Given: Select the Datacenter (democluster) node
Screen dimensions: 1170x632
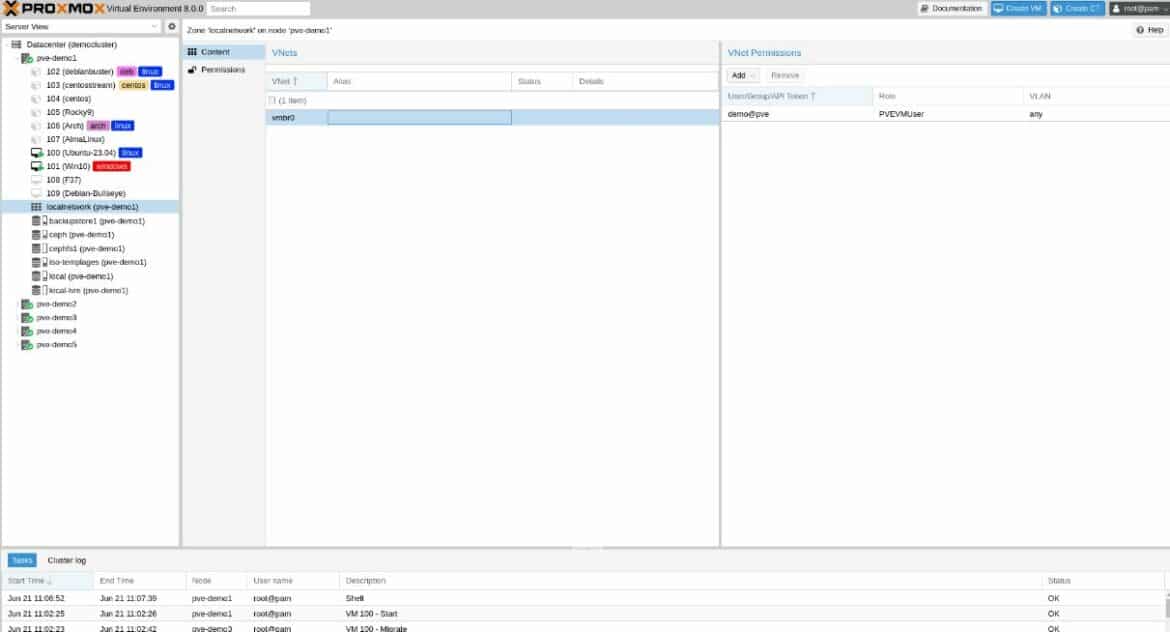Looking at the screenshot, I should (71, 44).
